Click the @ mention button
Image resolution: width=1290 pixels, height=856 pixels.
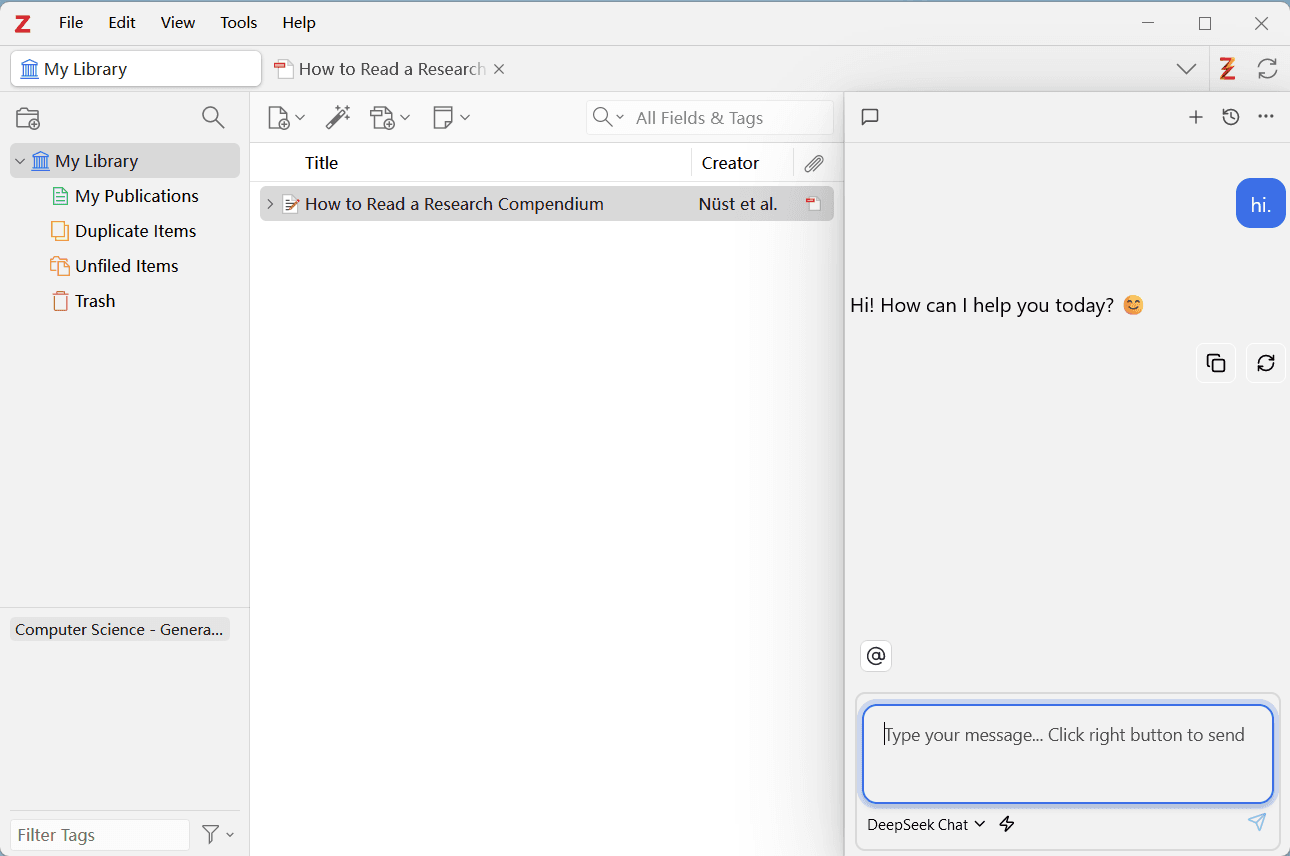click(x=876, y=656)
